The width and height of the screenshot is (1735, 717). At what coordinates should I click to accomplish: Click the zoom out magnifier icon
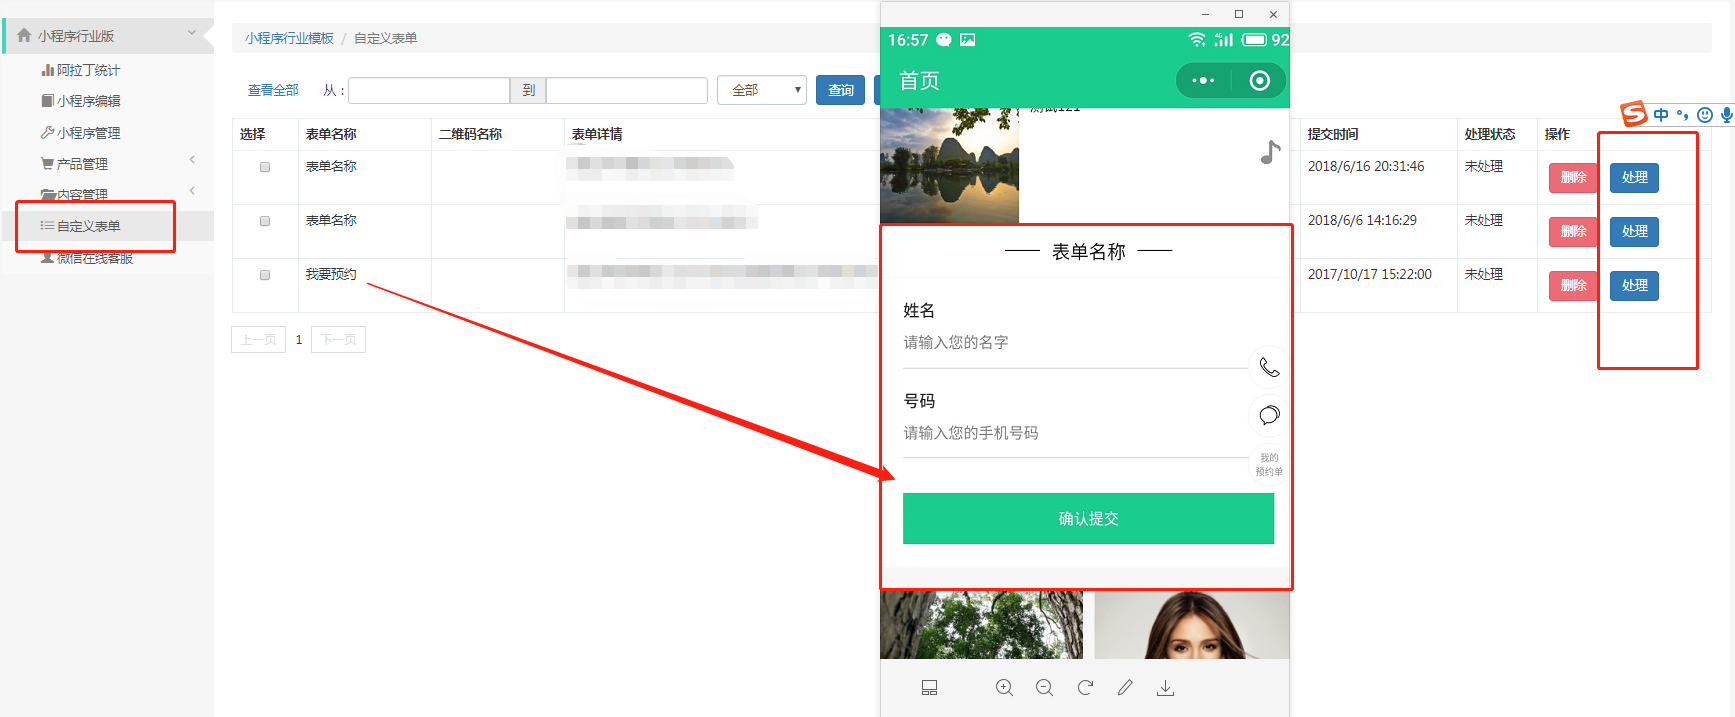pyautogui.click(x=1044, y=688)
